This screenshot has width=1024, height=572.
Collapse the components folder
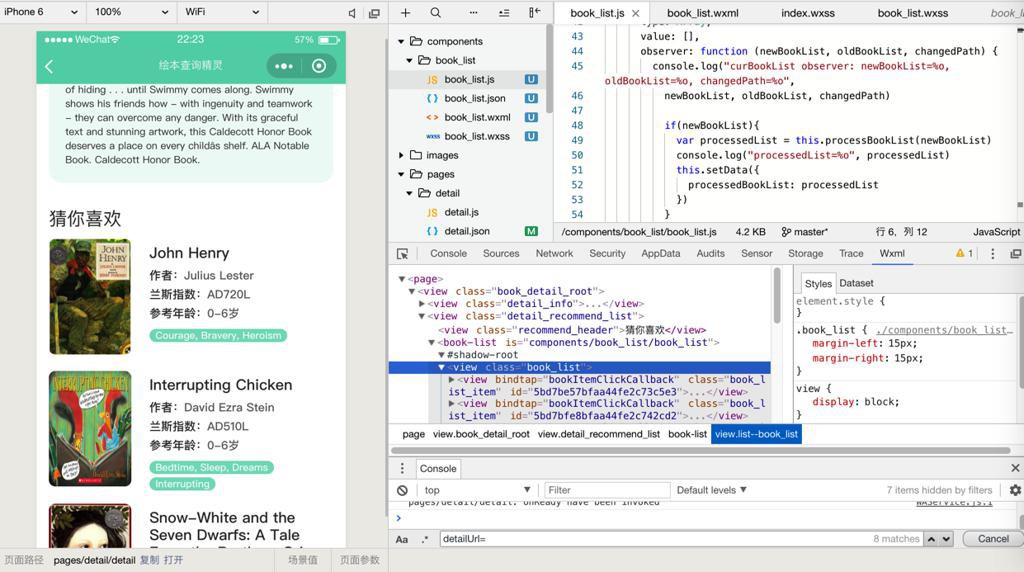(x=401, y=41)
